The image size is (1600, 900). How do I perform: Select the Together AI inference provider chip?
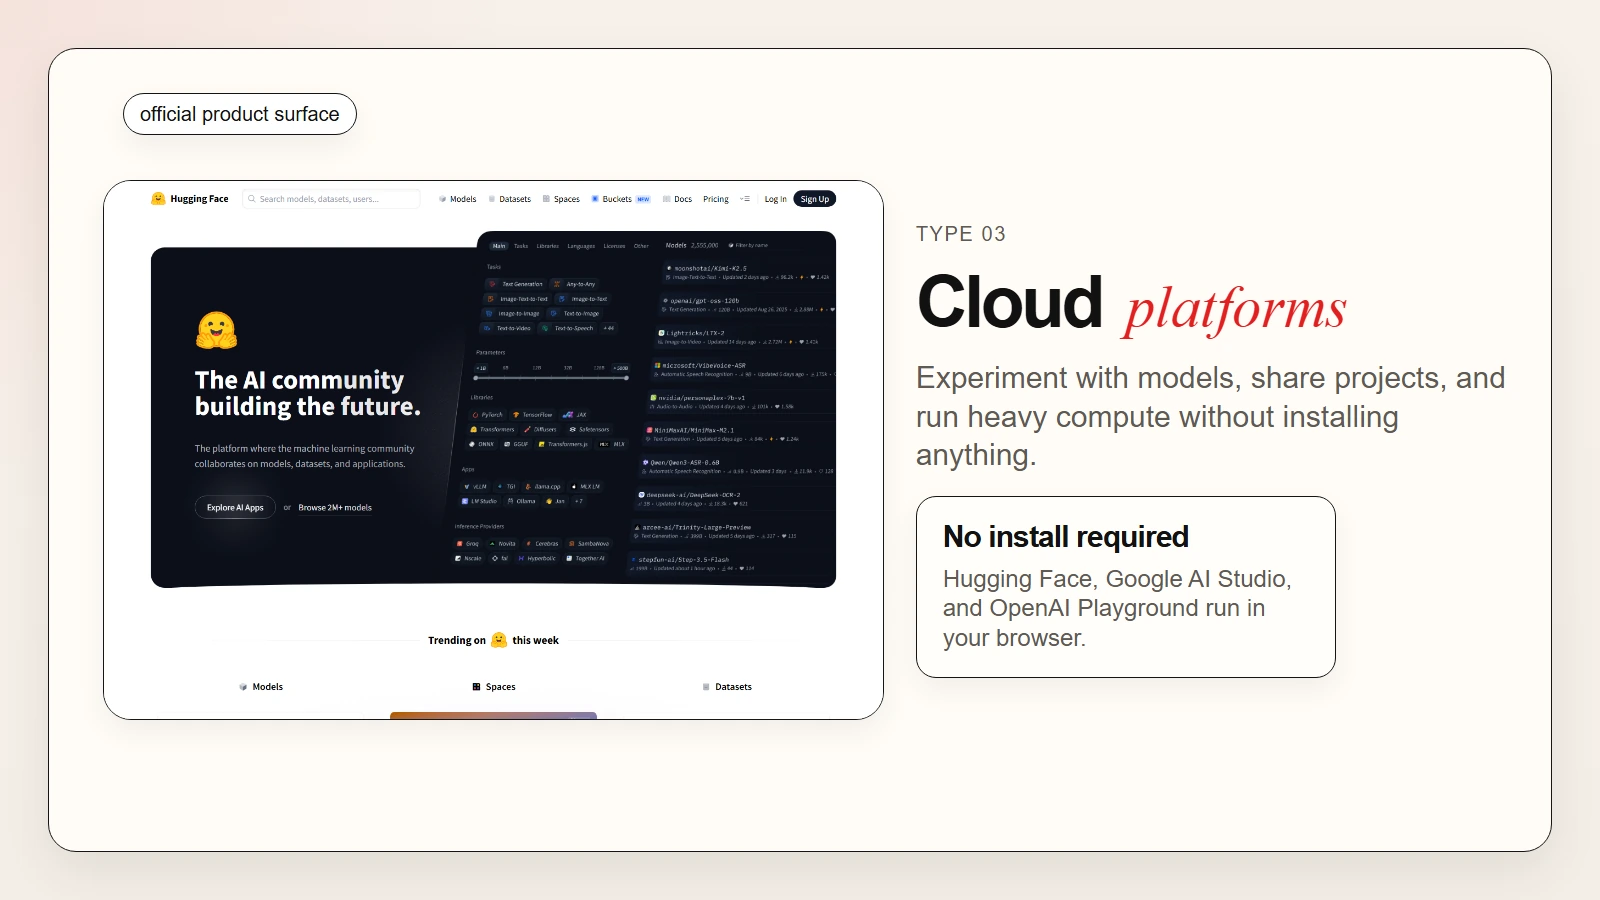tap(586, 558)
